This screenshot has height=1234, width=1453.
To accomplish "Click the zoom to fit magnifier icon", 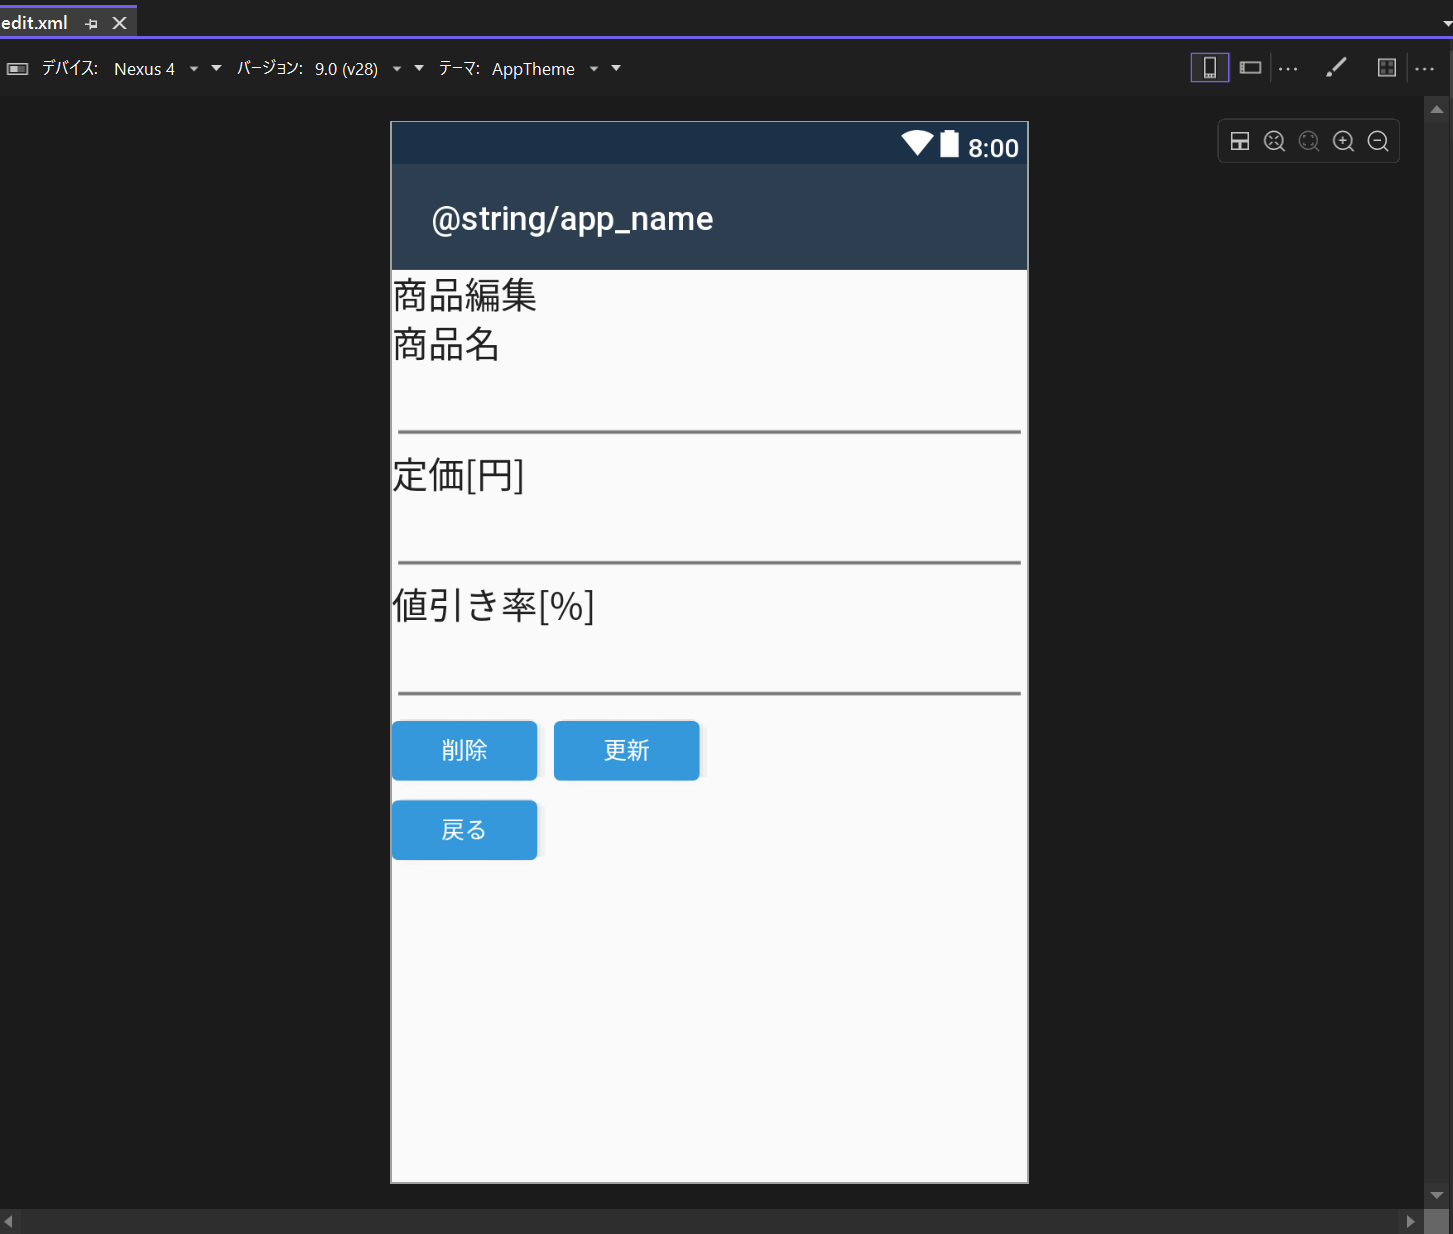I will [x=1274, y=141].
